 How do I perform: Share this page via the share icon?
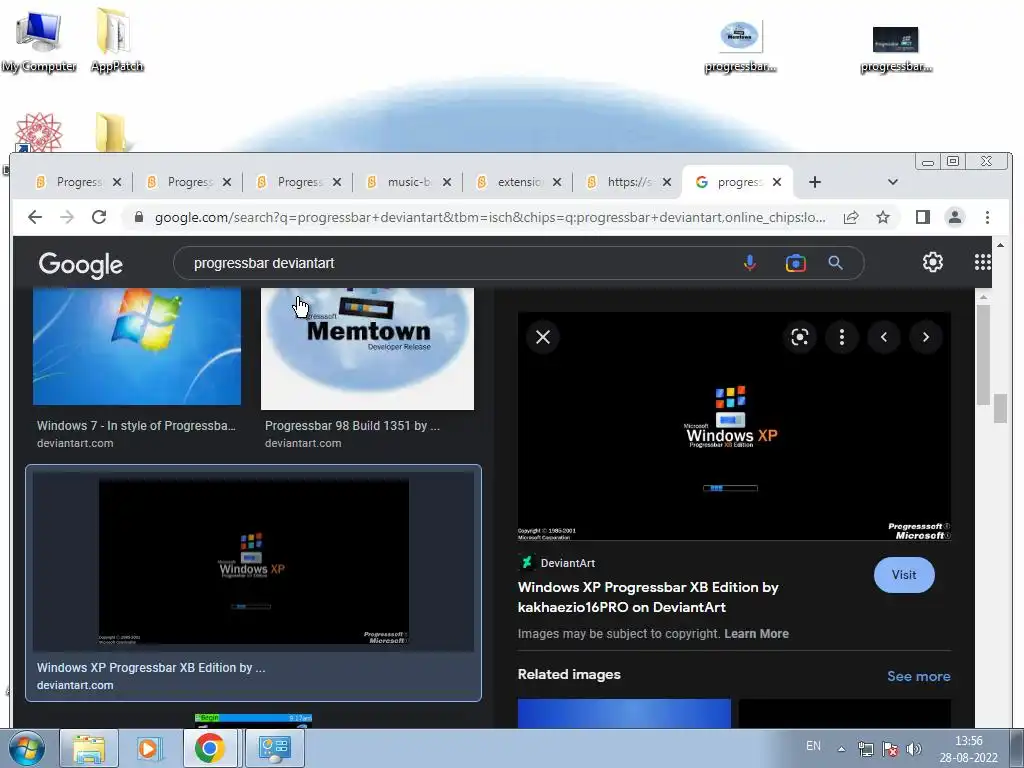point(851,217)
